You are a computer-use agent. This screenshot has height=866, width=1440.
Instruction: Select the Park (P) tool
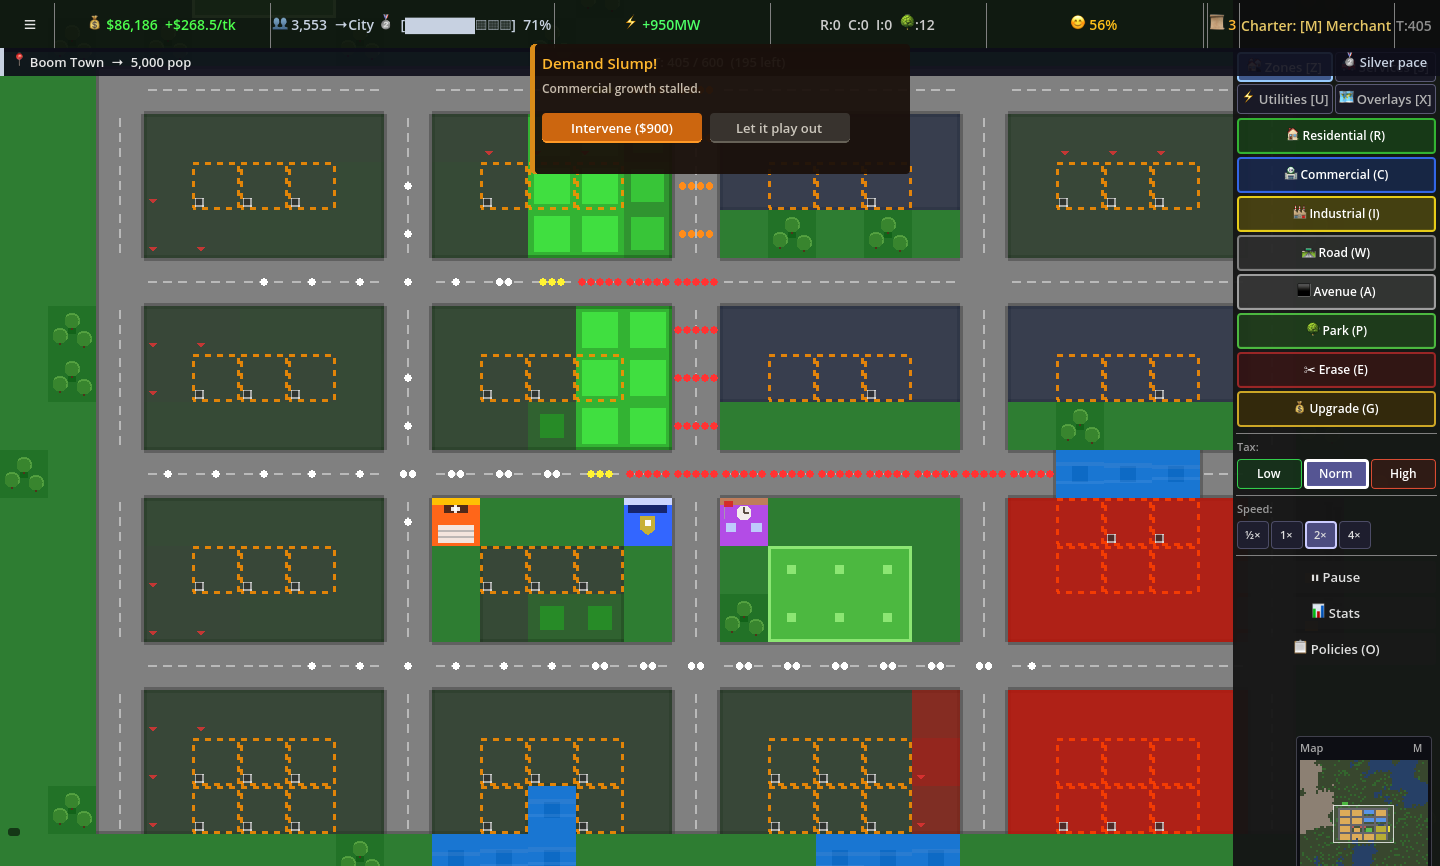coord(1336,331)
